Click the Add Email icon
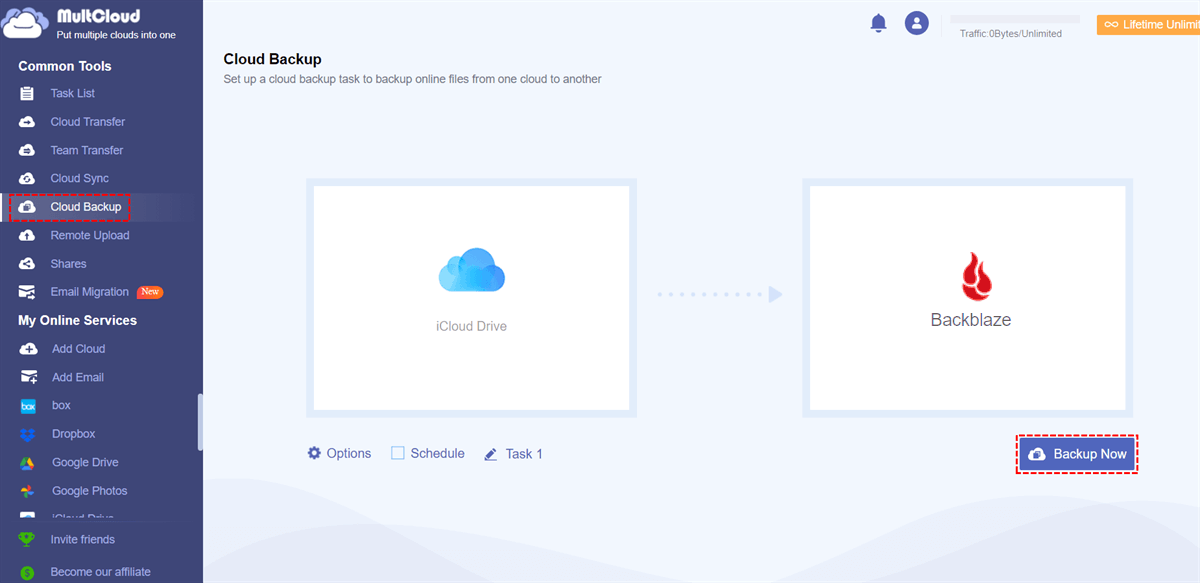 pyautogui.click(x=29, y=377)
